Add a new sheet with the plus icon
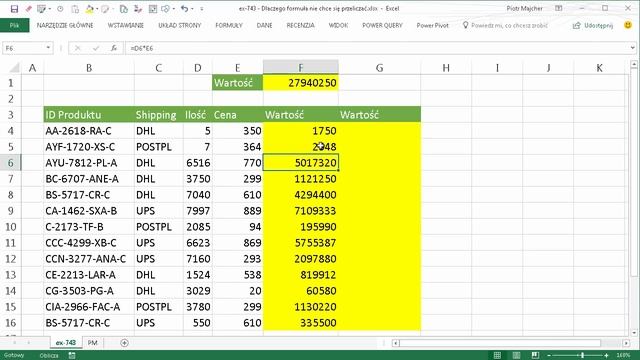Image resolution: width=640 pixels, height=360 pixels. pyautogui.click(x=124, y=343)
